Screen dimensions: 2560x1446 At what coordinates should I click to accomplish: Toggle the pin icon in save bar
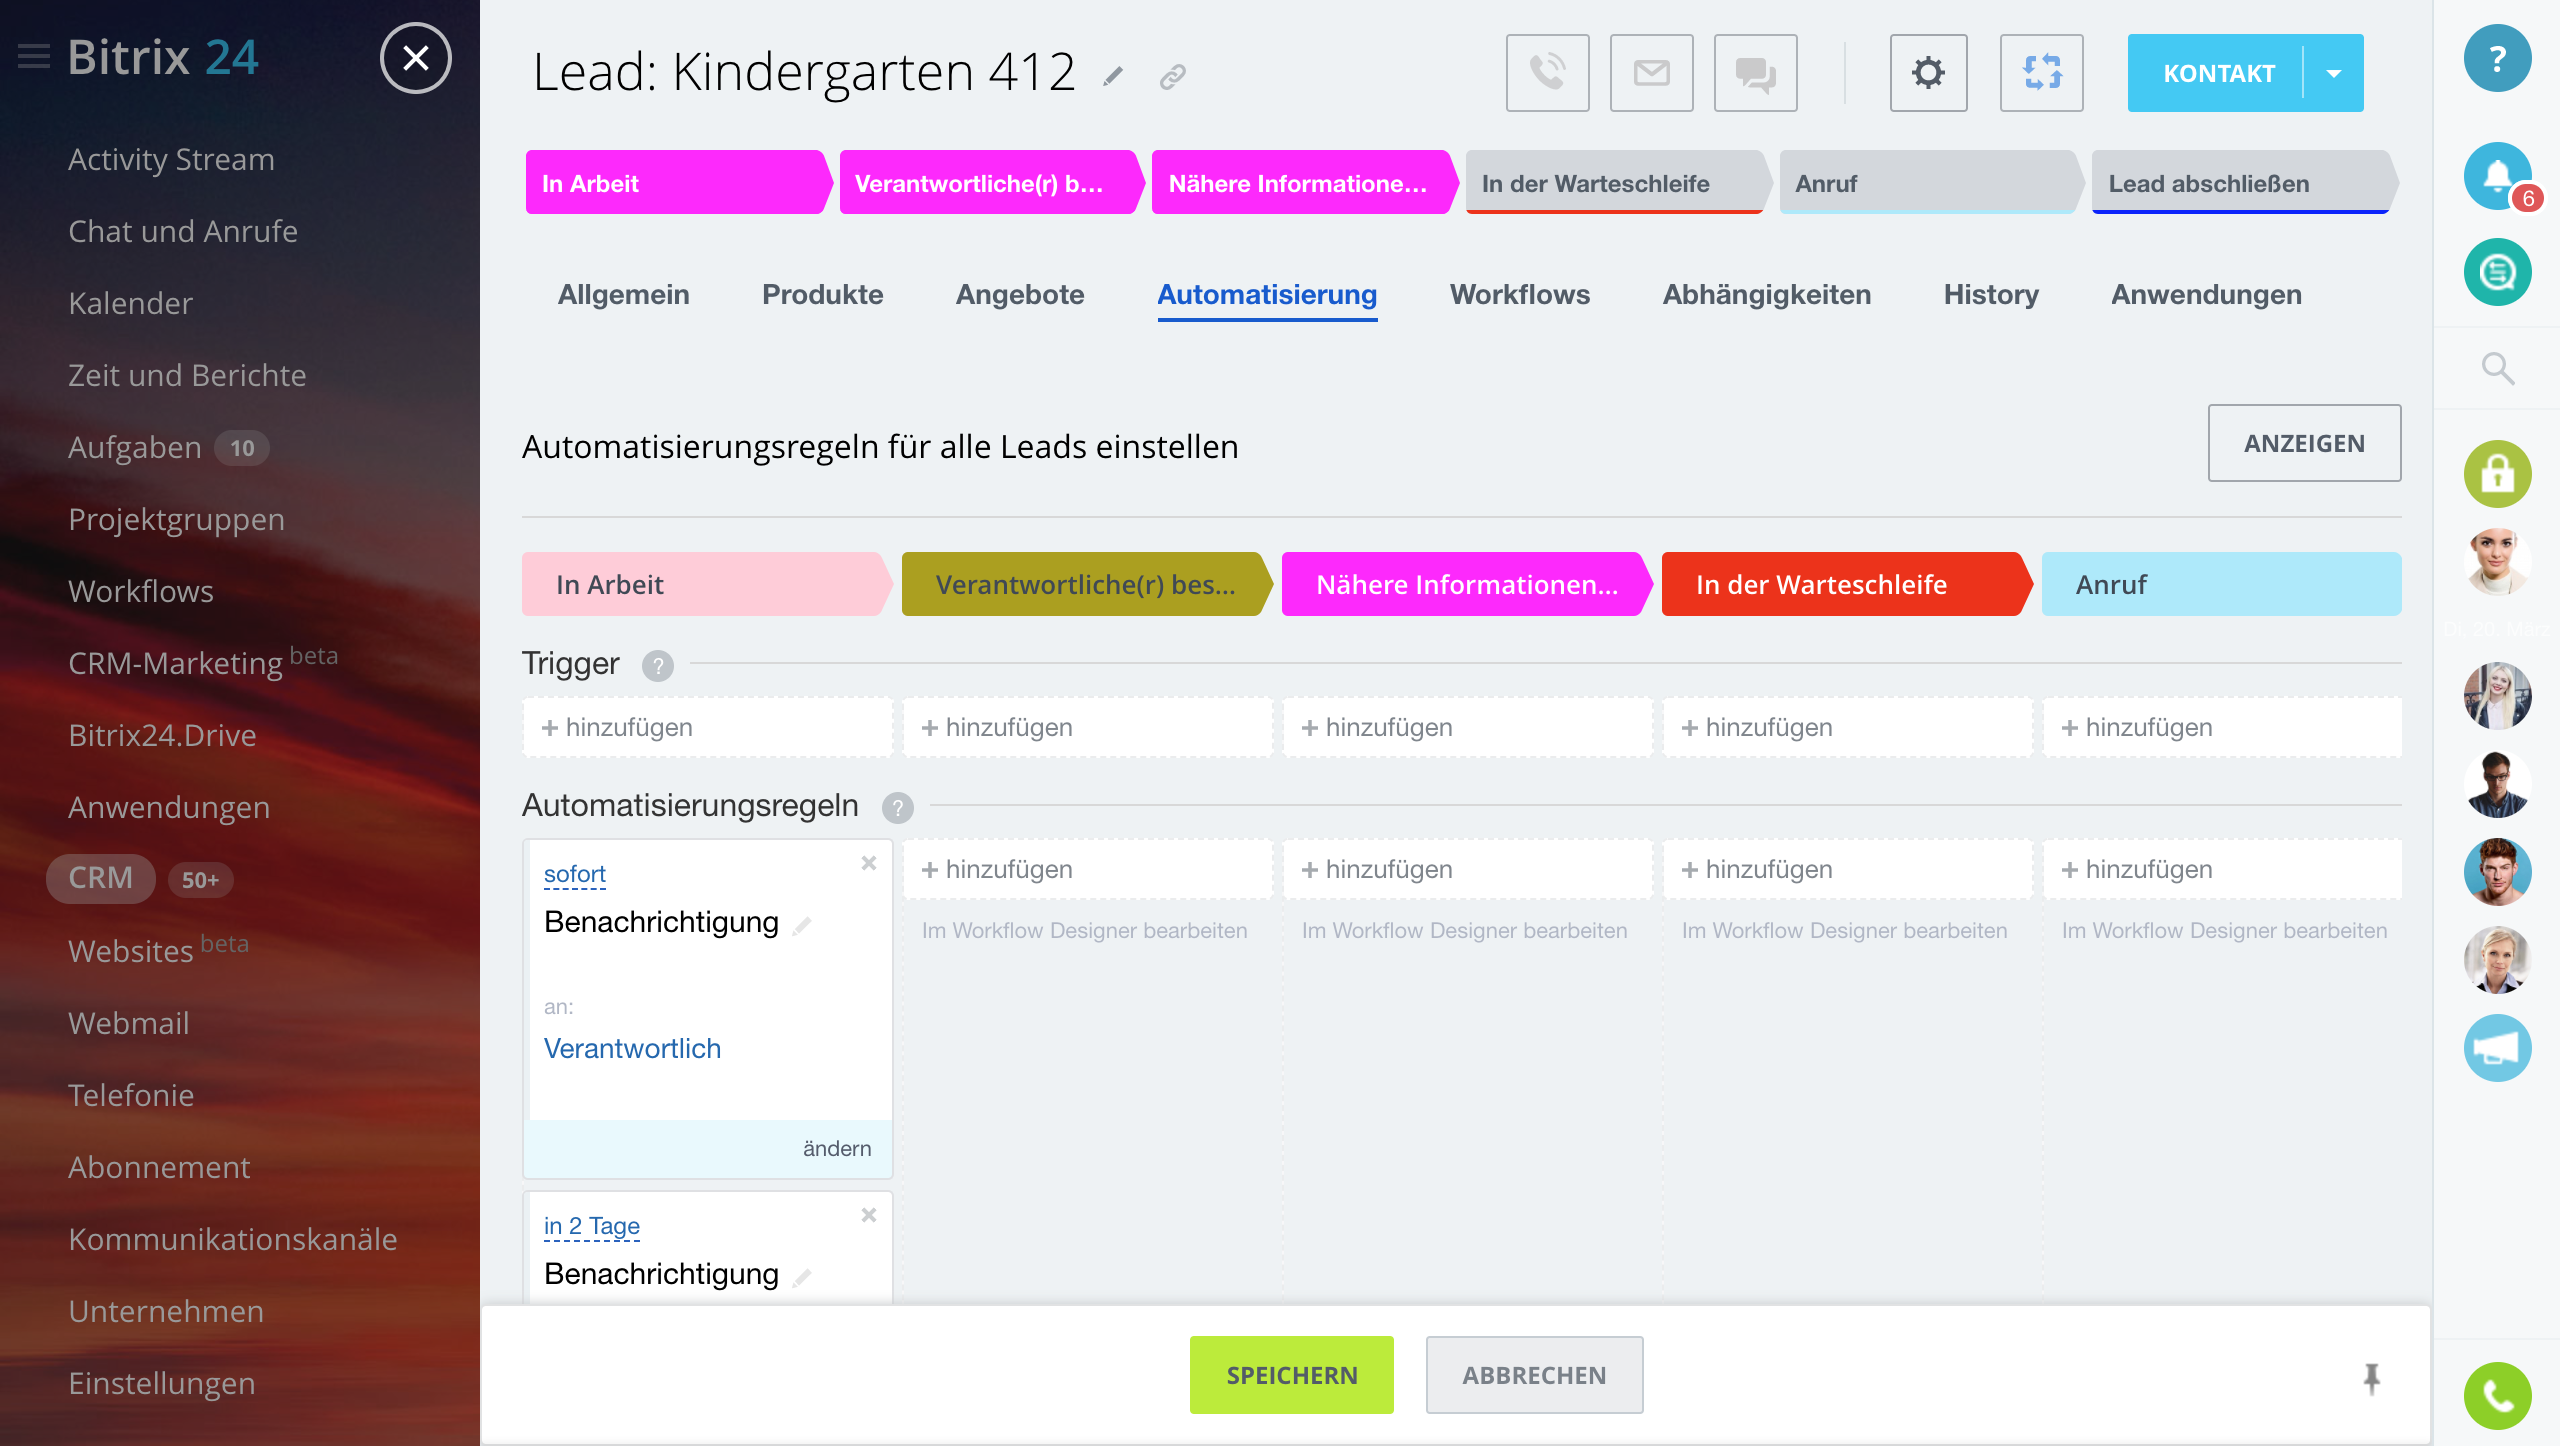click(x=2371, y=1378)
